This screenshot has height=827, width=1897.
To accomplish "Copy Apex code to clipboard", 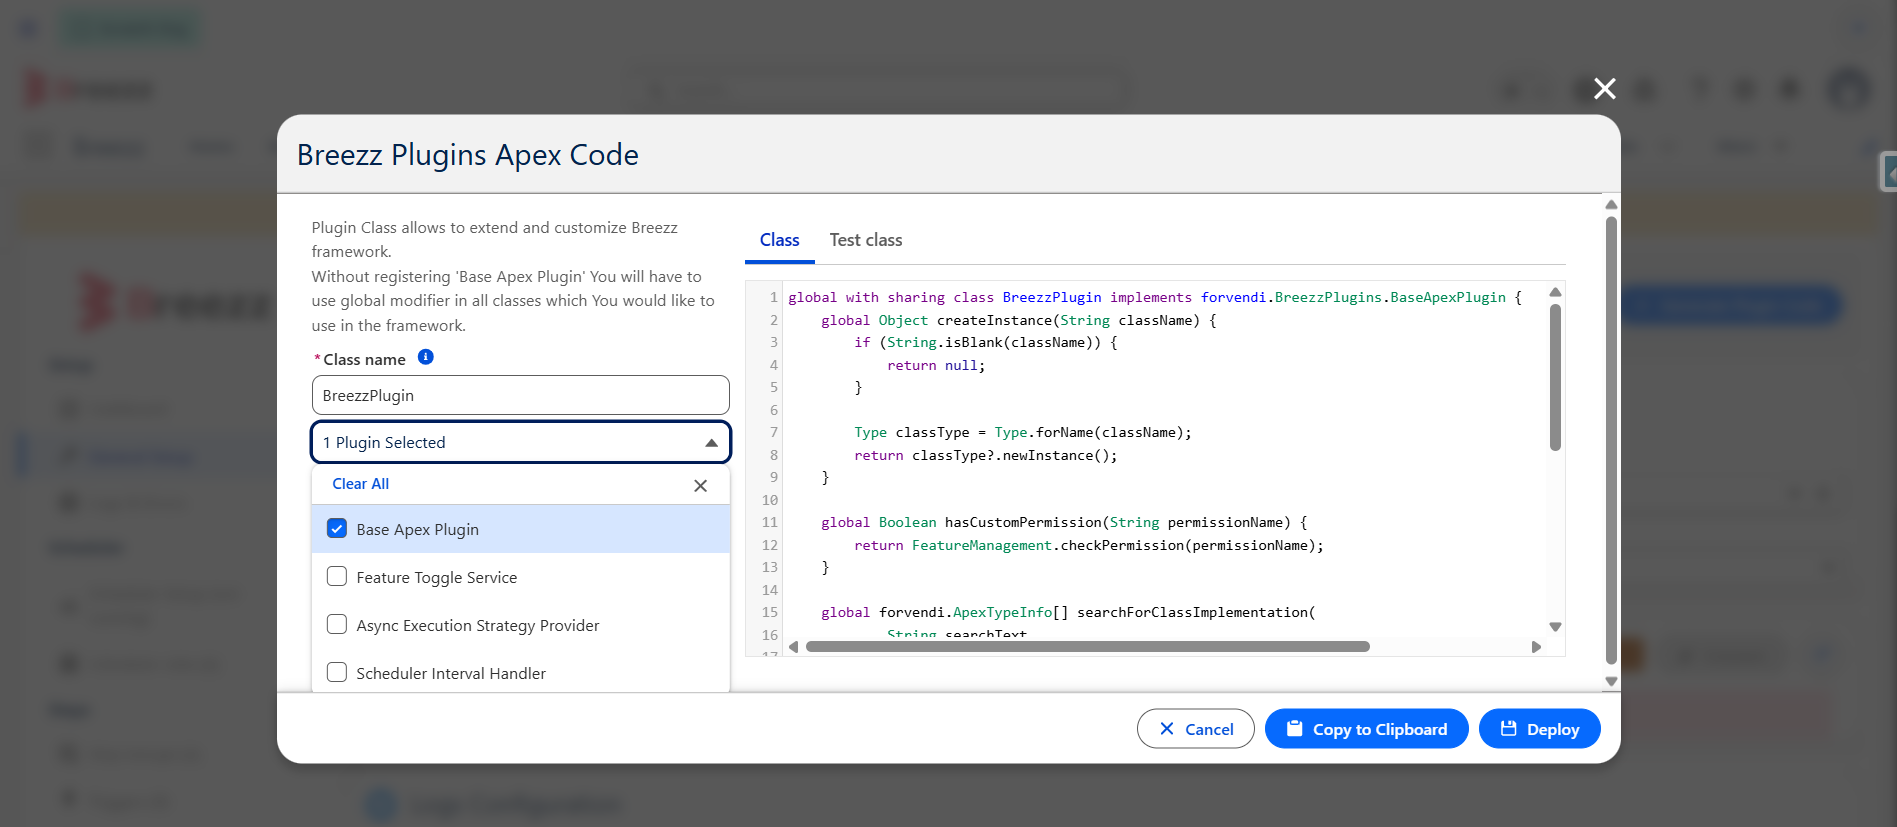I will click(1366, 729).
